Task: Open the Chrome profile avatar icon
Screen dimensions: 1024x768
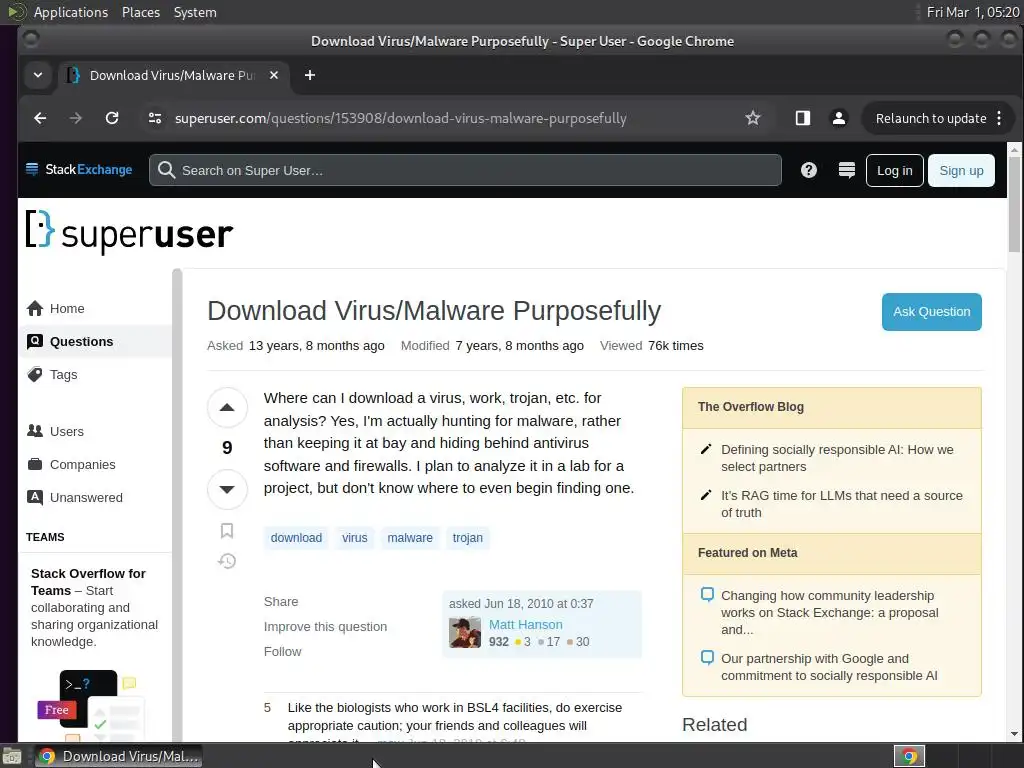Action: coord(839,118)
